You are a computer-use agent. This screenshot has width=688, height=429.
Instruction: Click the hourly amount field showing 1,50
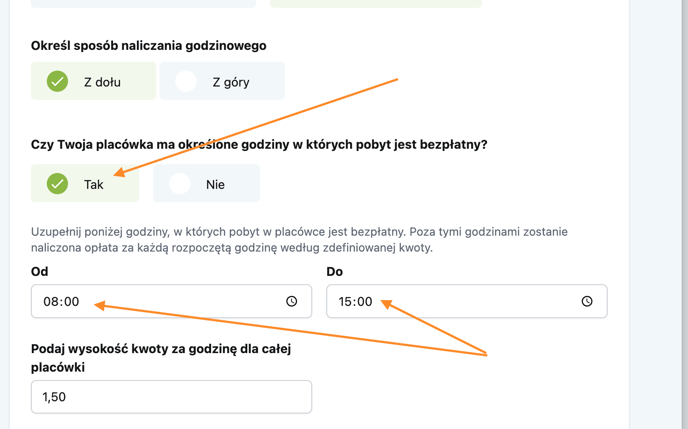point(172,397)
